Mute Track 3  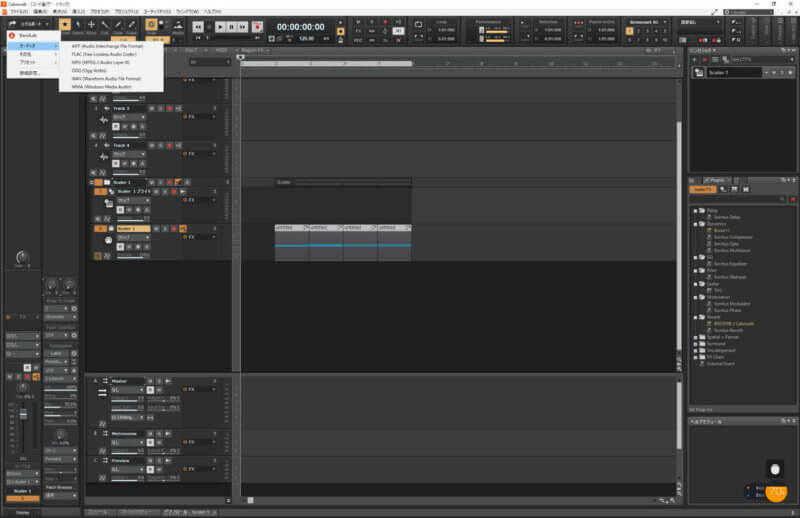click(x=152, y=109)
